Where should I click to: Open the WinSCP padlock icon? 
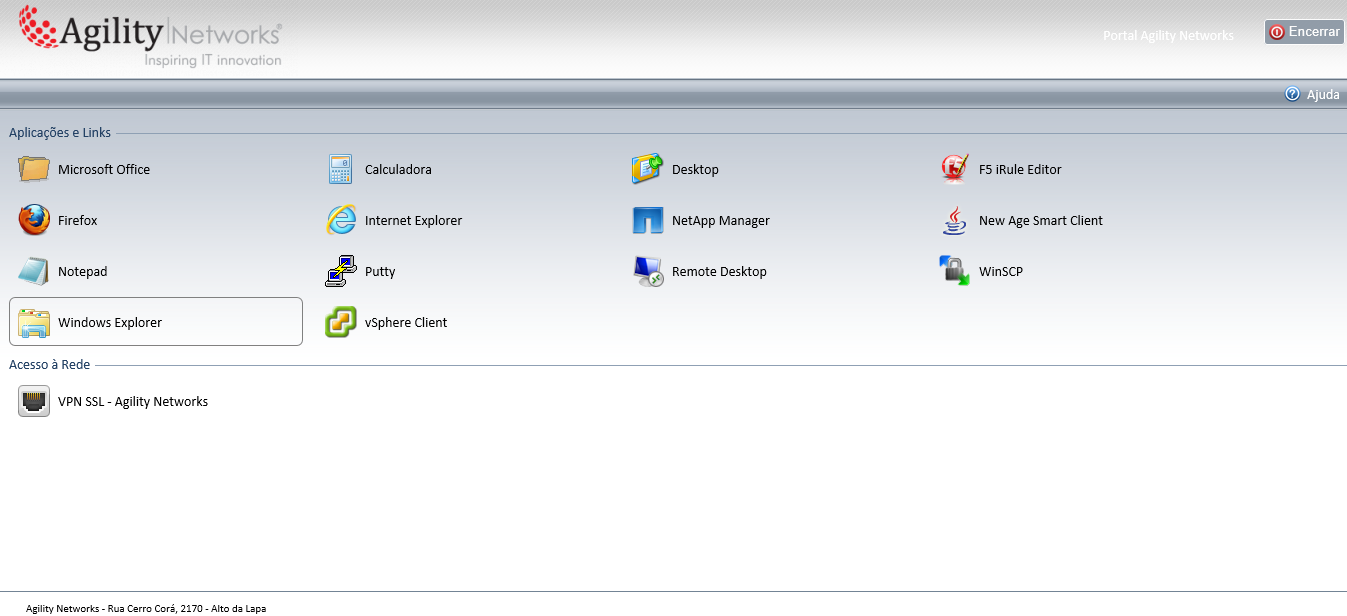(955, 271)
